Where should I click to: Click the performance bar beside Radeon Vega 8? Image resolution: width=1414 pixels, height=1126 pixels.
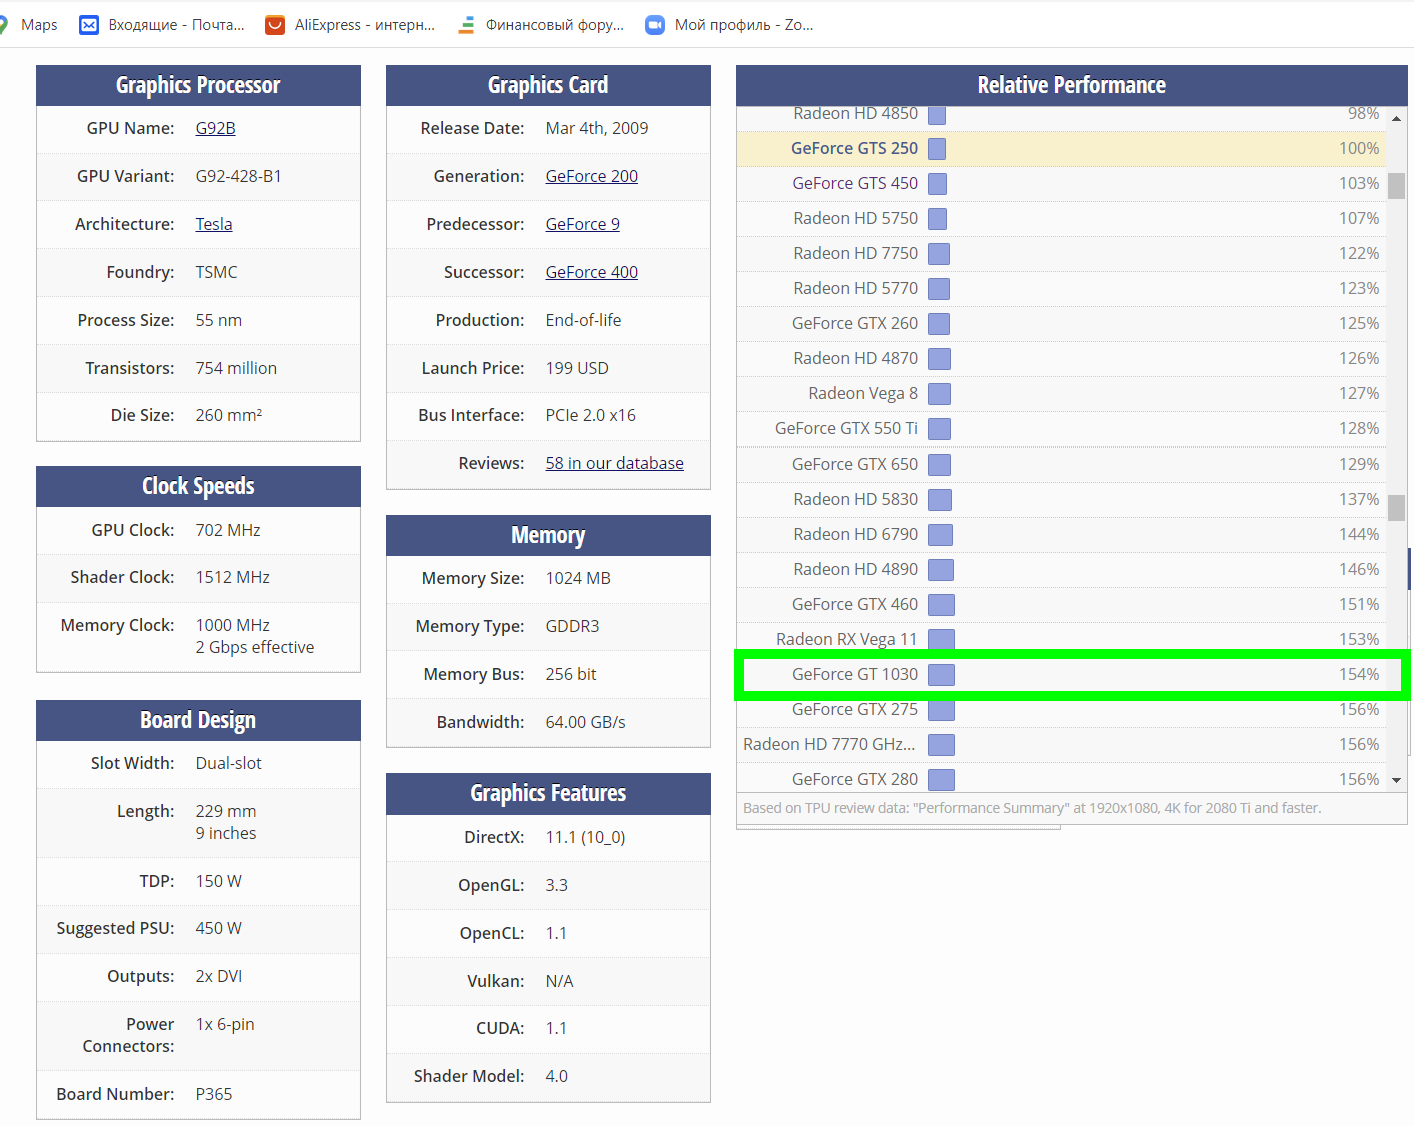(x=939, y=394)
